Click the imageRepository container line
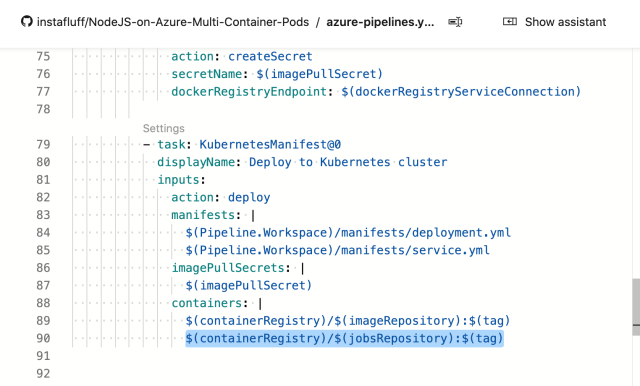 pyautogui.click(x=348, y=321)
